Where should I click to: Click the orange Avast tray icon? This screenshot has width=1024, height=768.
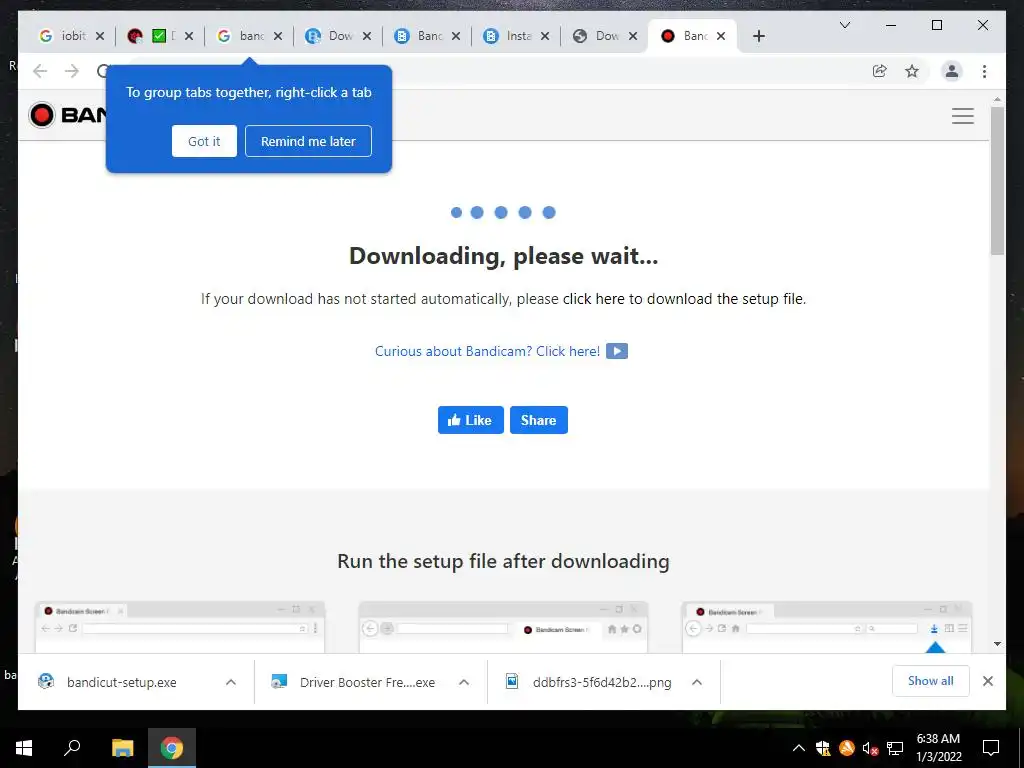[847, 748]
